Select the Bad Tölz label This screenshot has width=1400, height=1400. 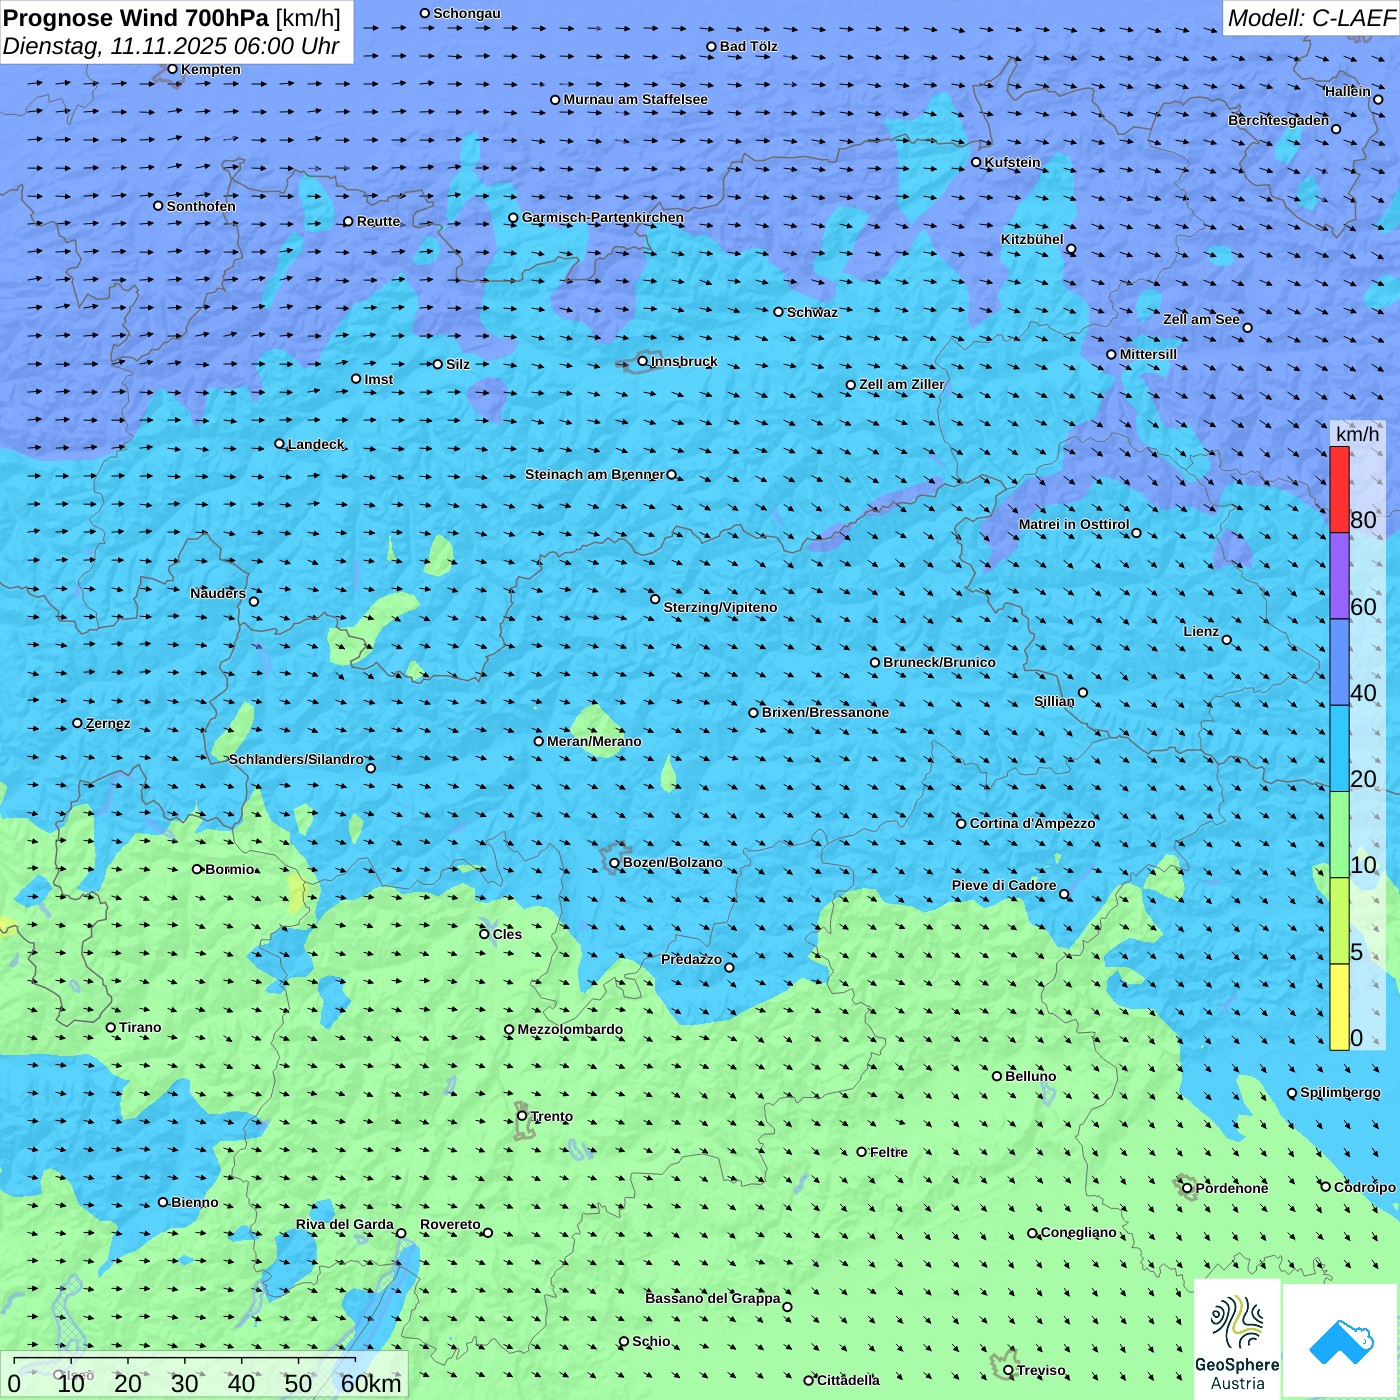coord(748,46)
